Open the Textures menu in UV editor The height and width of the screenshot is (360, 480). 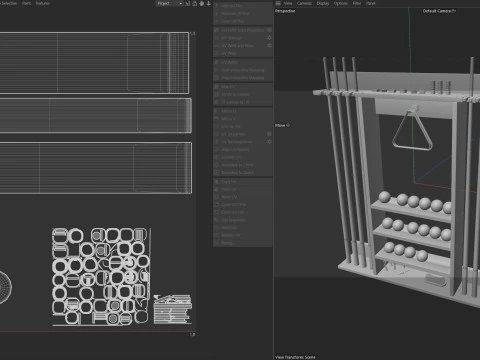point(43,3)
